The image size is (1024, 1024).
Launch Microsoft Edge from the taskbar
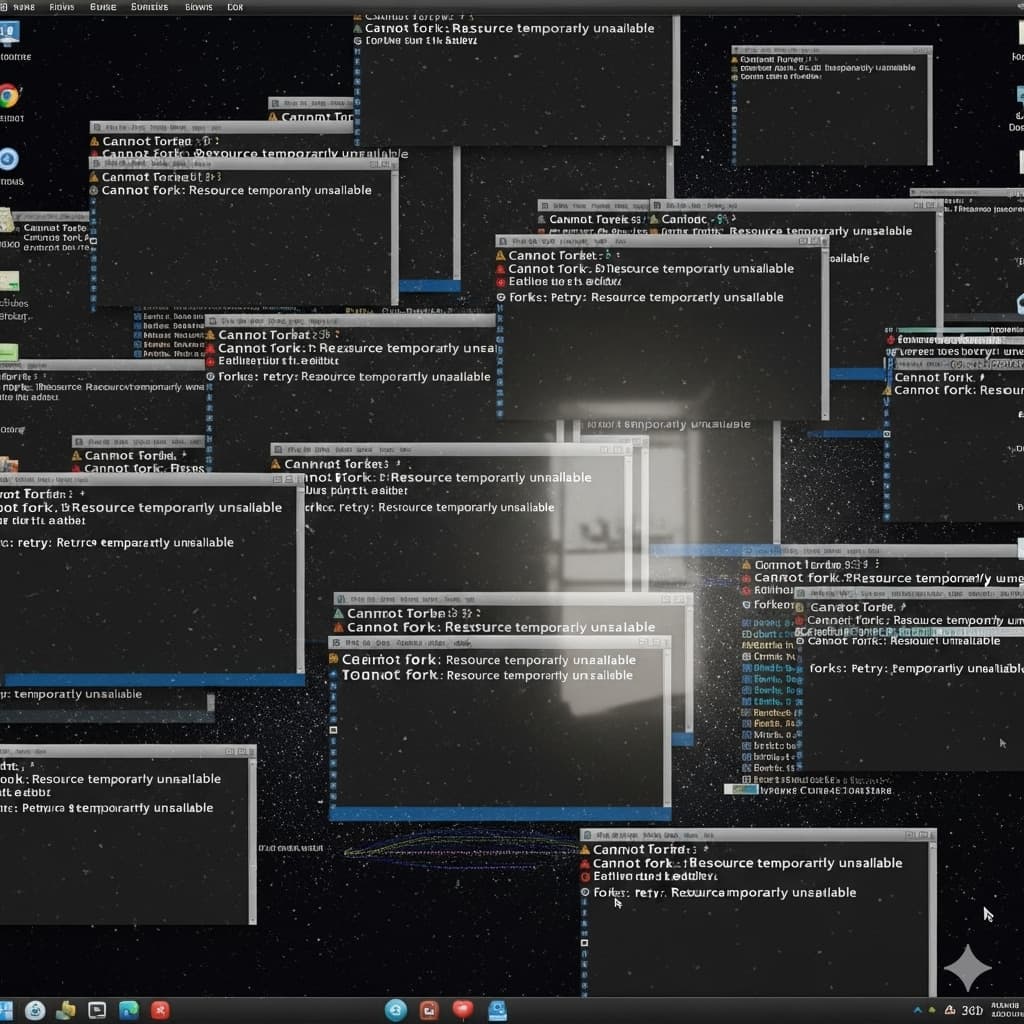[x=129, y=1010]
